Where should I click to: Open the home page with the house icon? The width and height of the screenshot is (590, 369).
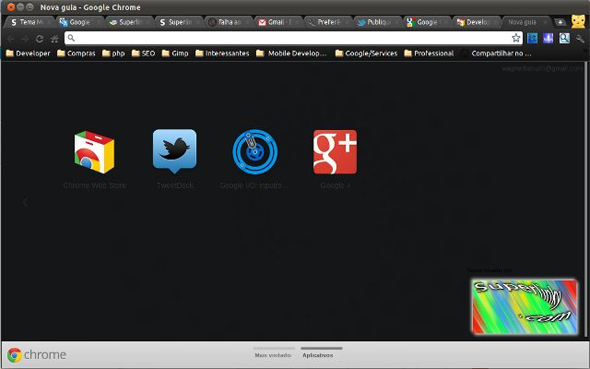(x=54, y=38)
